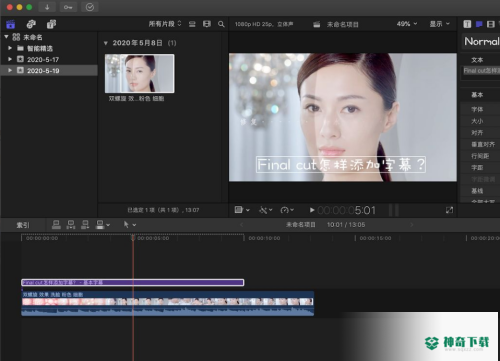Open the 所有片段 clip filter dropdown

(165, 24)
